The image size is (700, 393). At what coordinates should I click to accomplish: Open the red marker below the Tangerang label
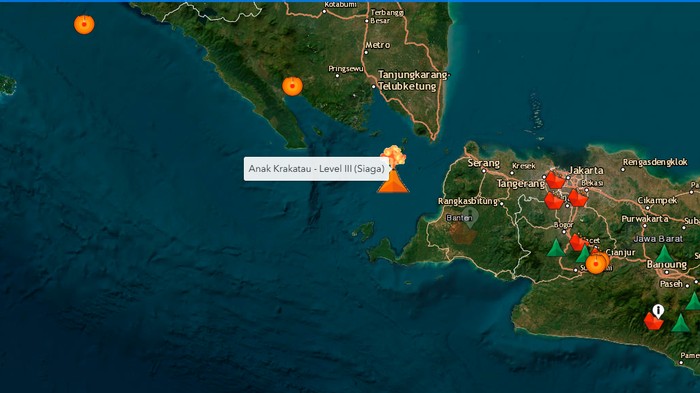tap(554, 201)
